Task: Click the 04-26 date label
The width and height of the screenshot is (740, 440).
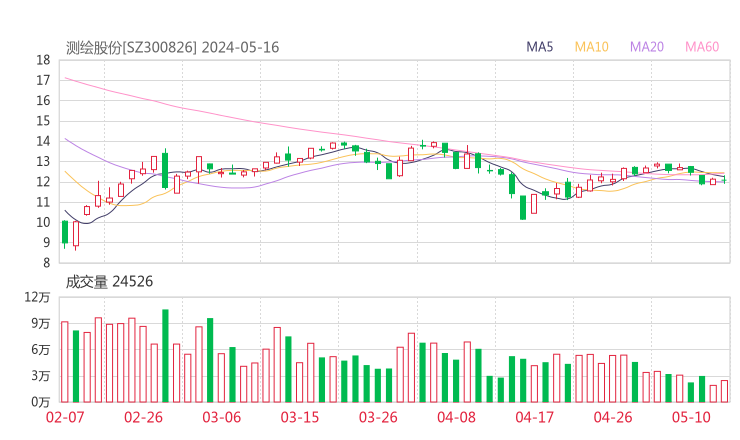Action: point(613,417)
